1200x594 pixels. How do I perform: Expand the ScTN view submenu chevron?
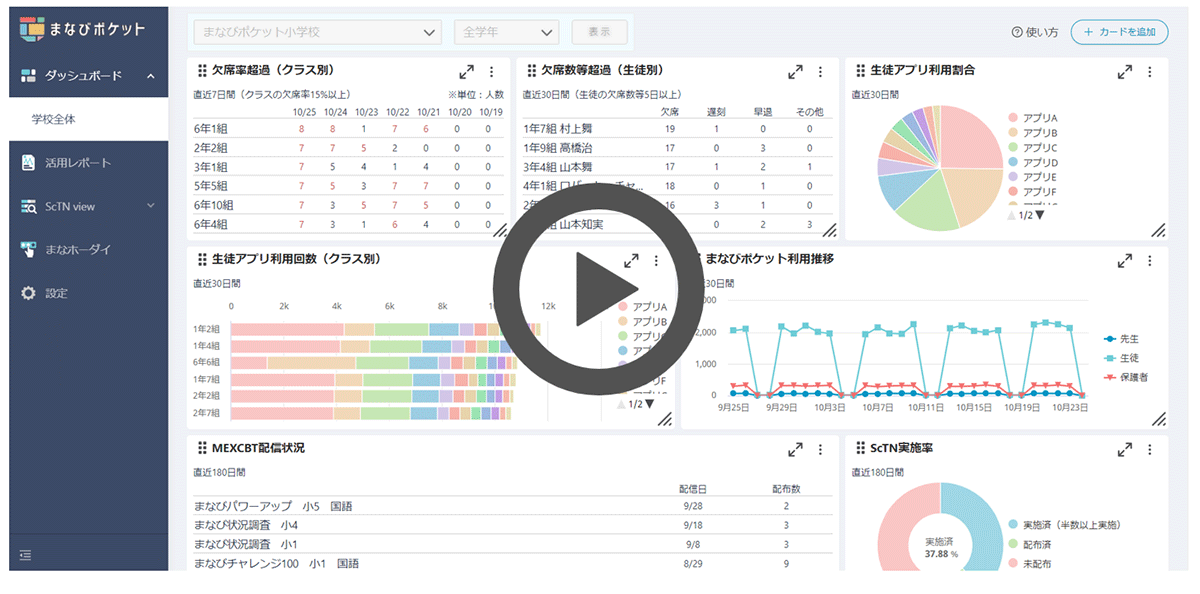click(x=151, y=206)
